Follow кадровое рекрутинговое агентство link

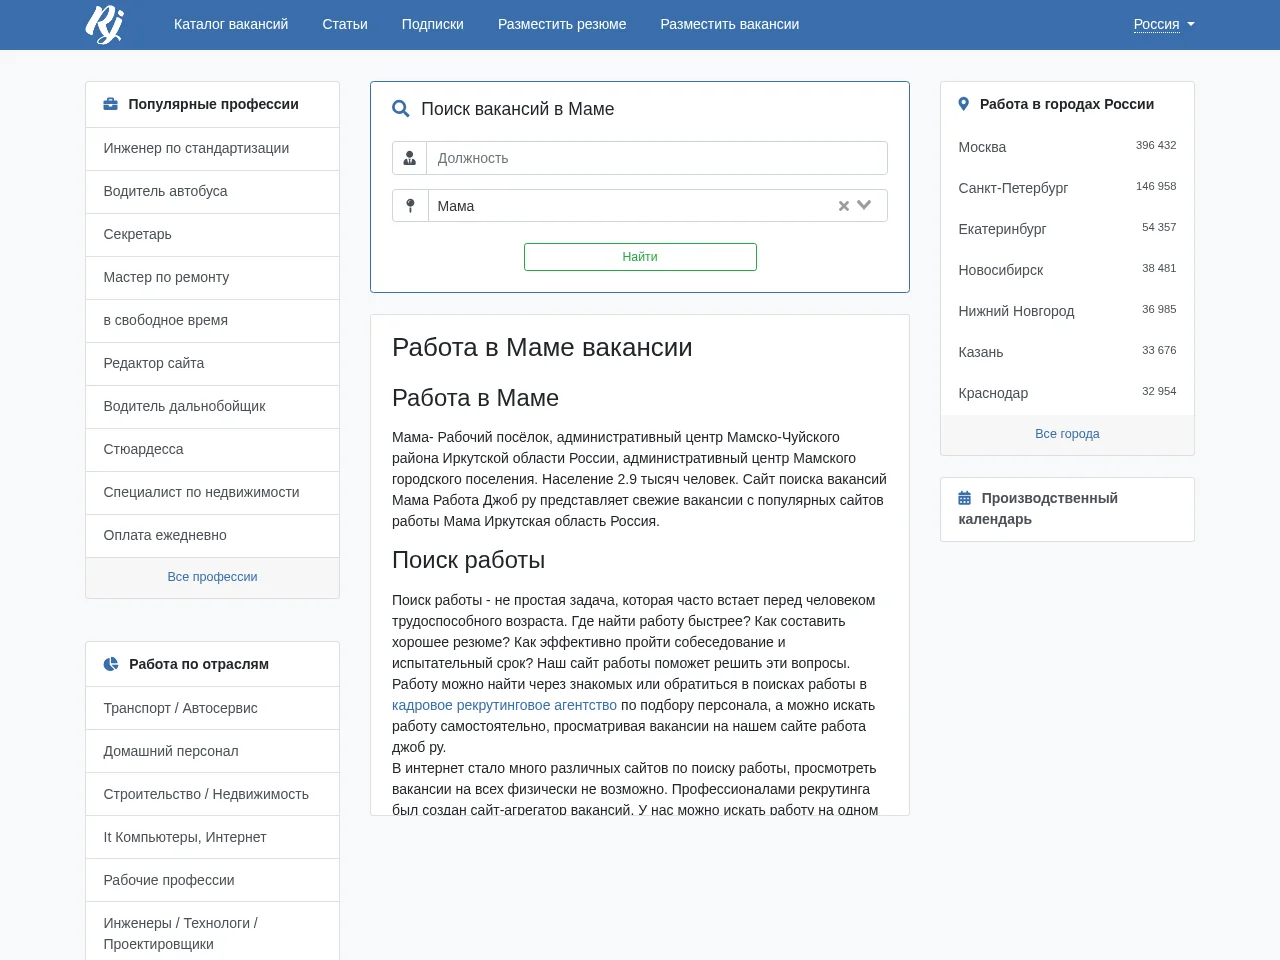tap(504, 705)
